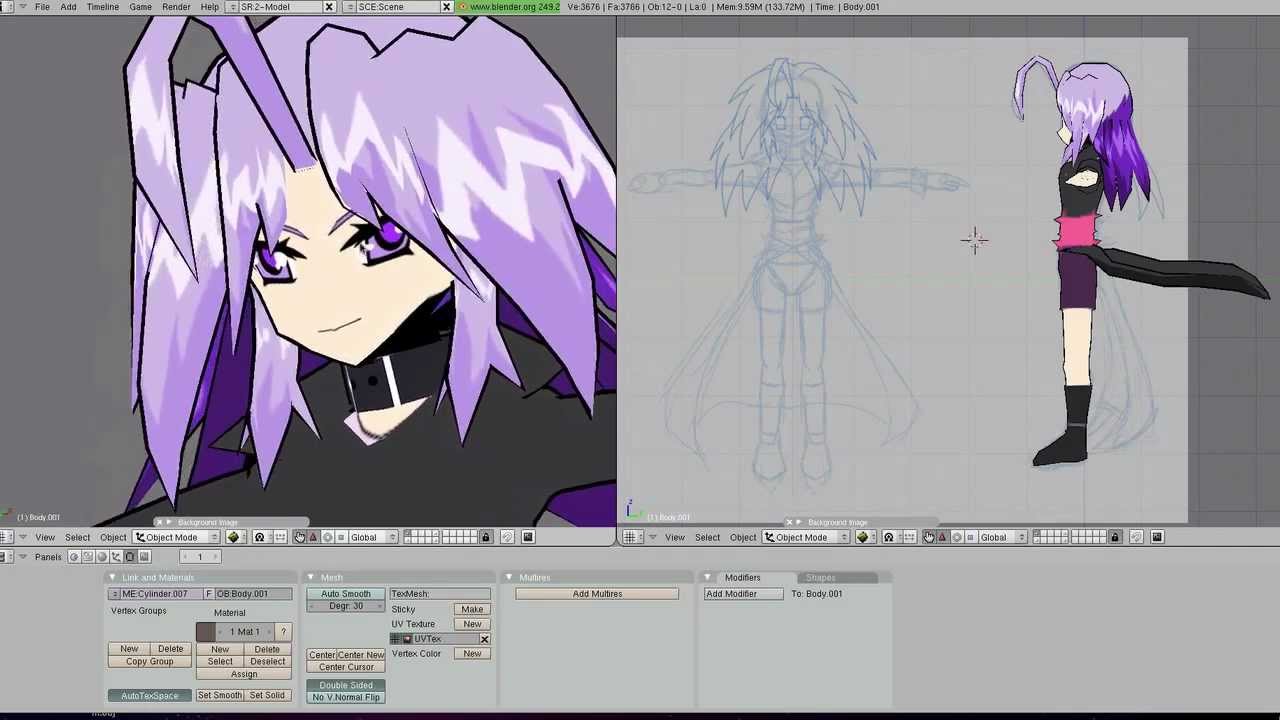Toggle the F fake user button
The height and width of the screenshot is (720, 1280).
[x=209, y=594]
